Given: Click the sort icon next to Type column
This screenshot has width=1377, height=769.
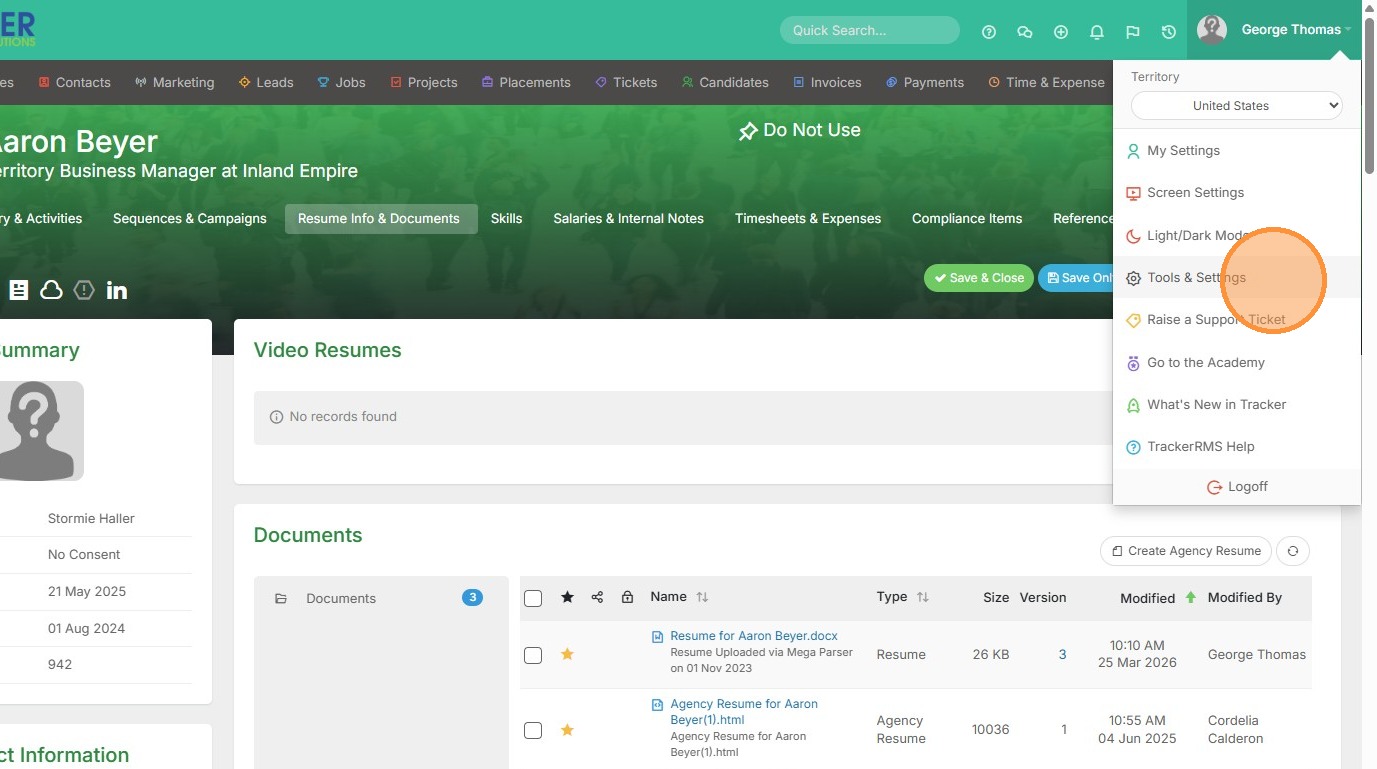Looking at the screenshot, I should tap(922, 597).
